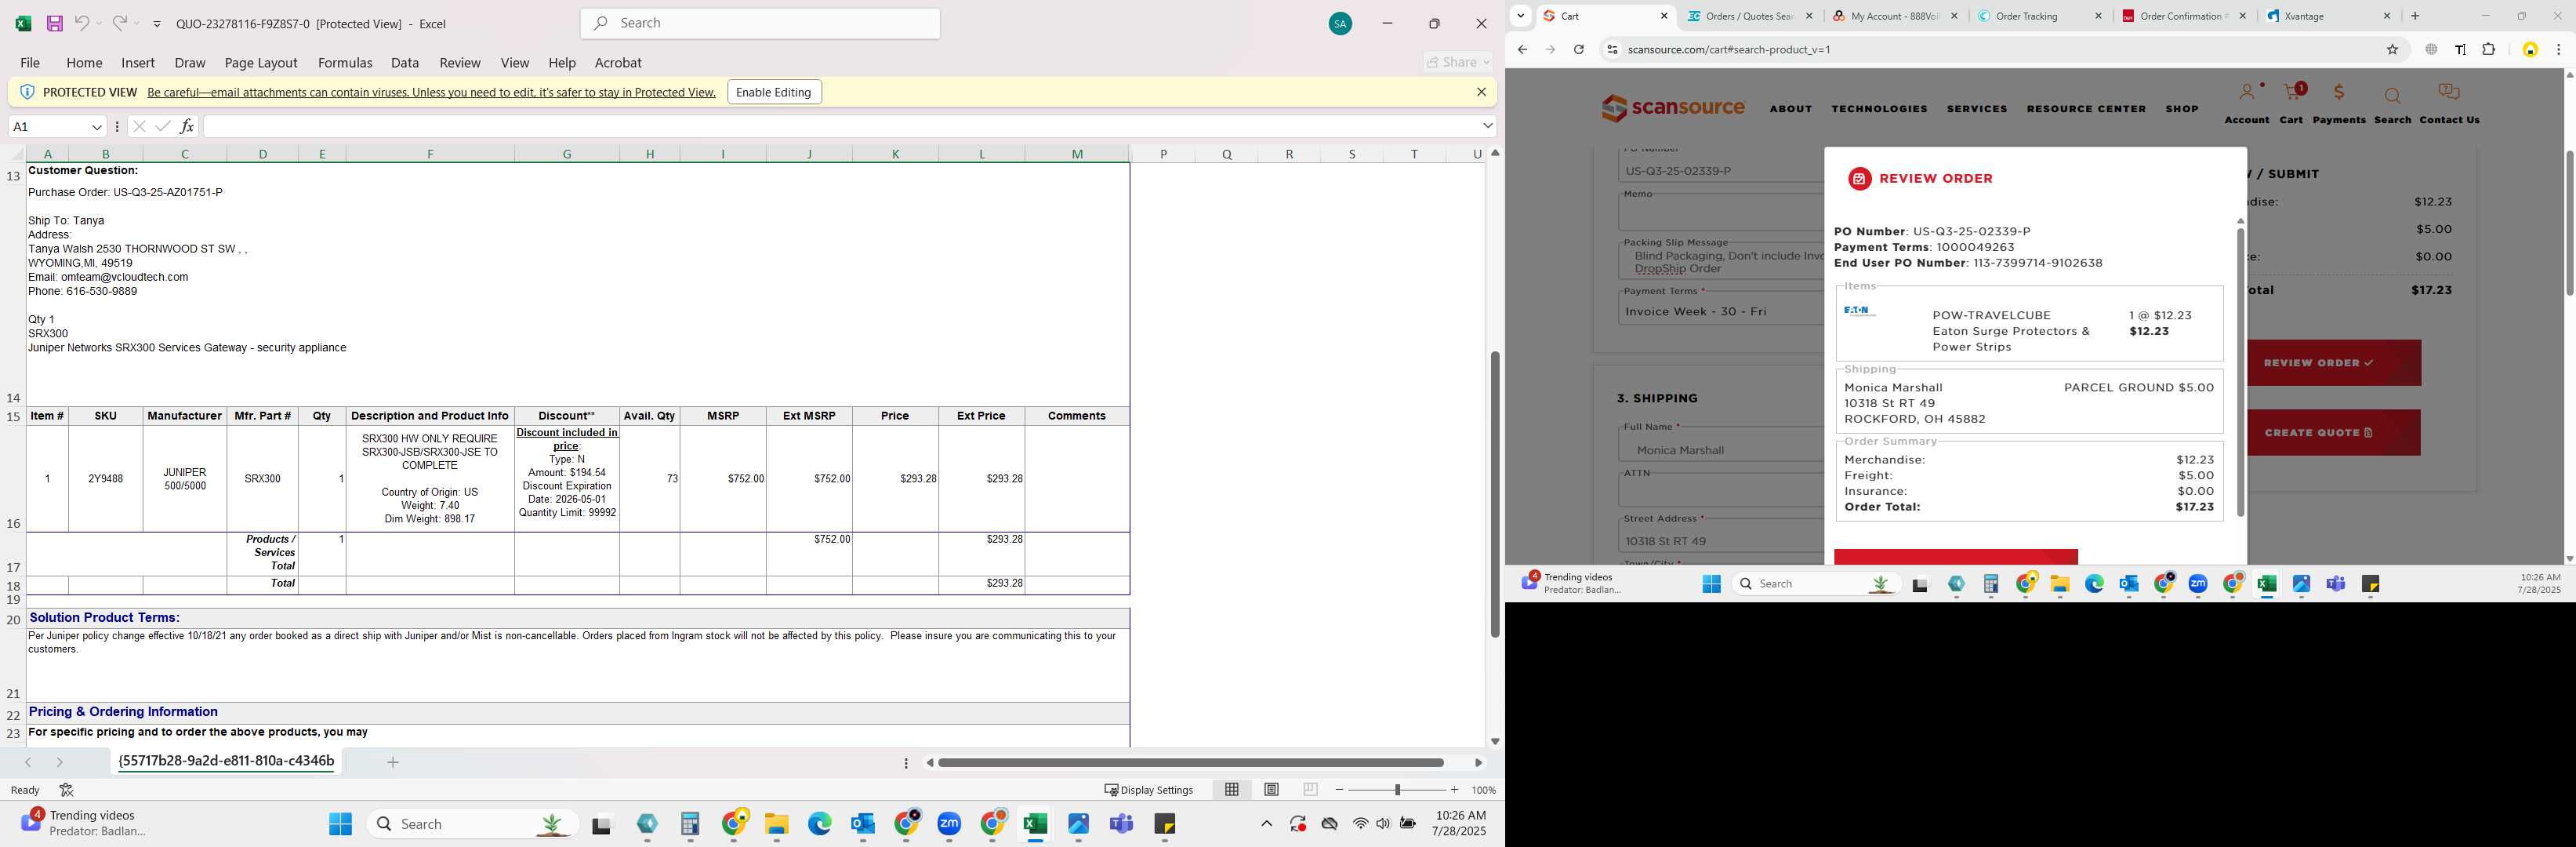Click the scansource URL address bar
This screenshot has width=2576, height=847.
[1995, 49]
